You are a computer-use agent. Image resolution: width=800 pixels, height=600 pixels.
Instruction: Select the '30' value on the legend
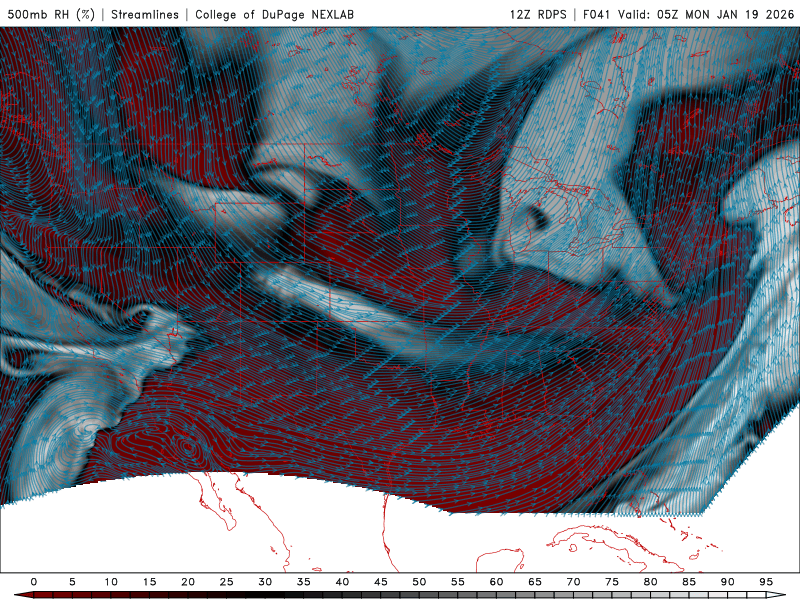coord(265,582)
